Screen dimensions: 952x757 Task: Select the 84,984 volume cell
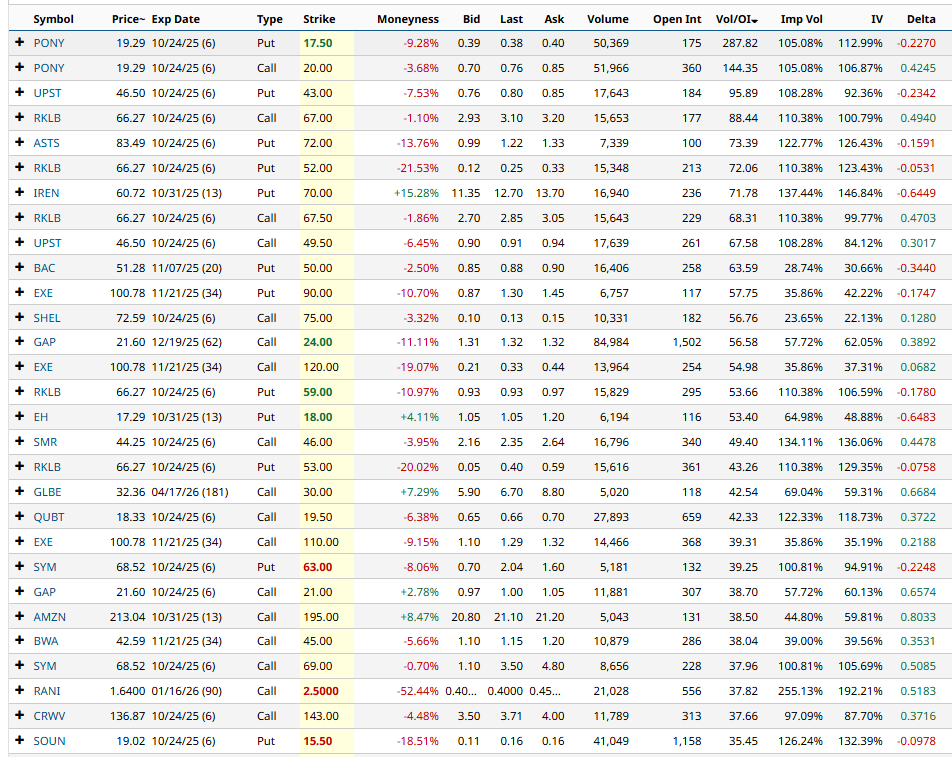[x=611, y=342]
